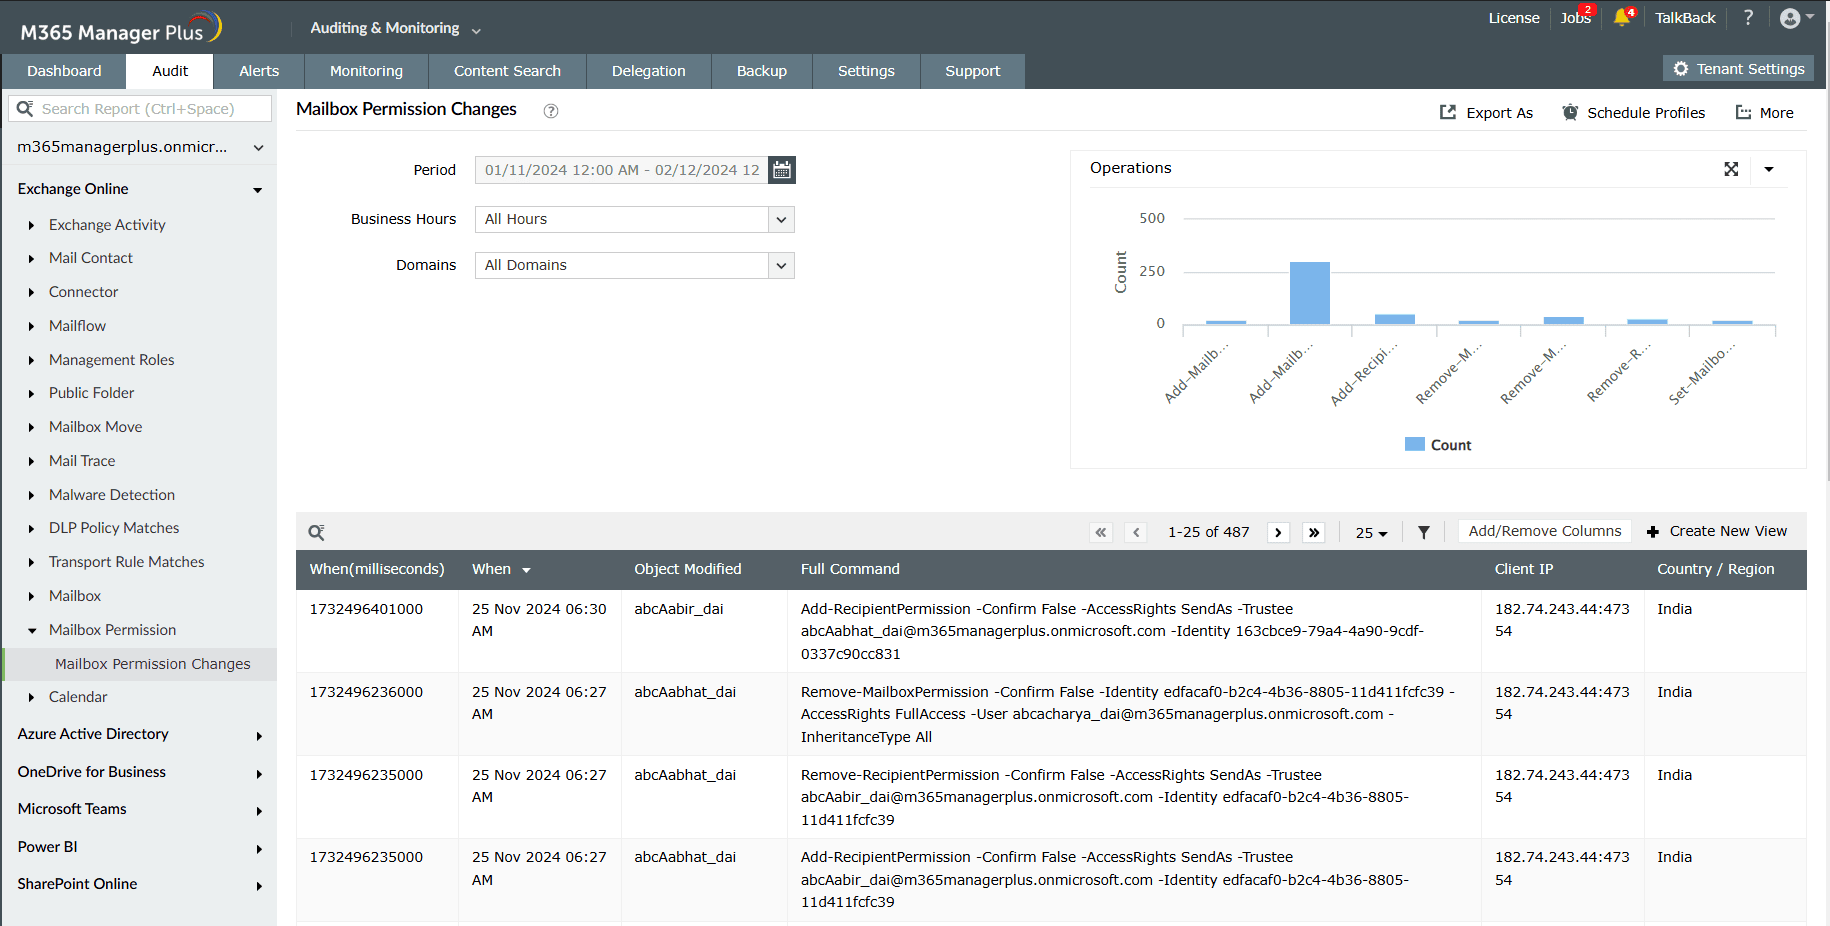The height and width of the screenshot is (926, 1830).
Task: Open the TalkBack link
Action: [x=1685, y=18]
